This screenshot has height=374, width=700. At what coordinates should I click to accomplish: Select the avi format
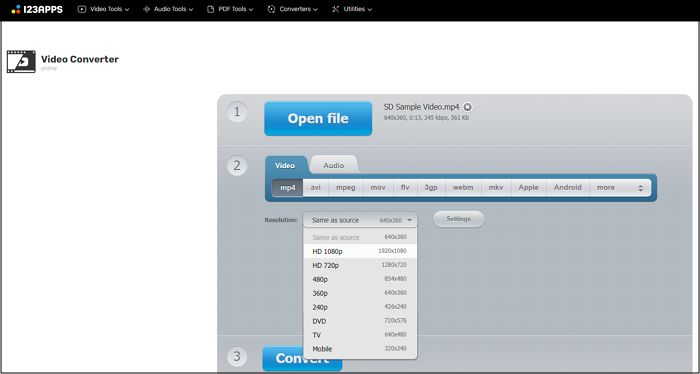tap(316, 187)
